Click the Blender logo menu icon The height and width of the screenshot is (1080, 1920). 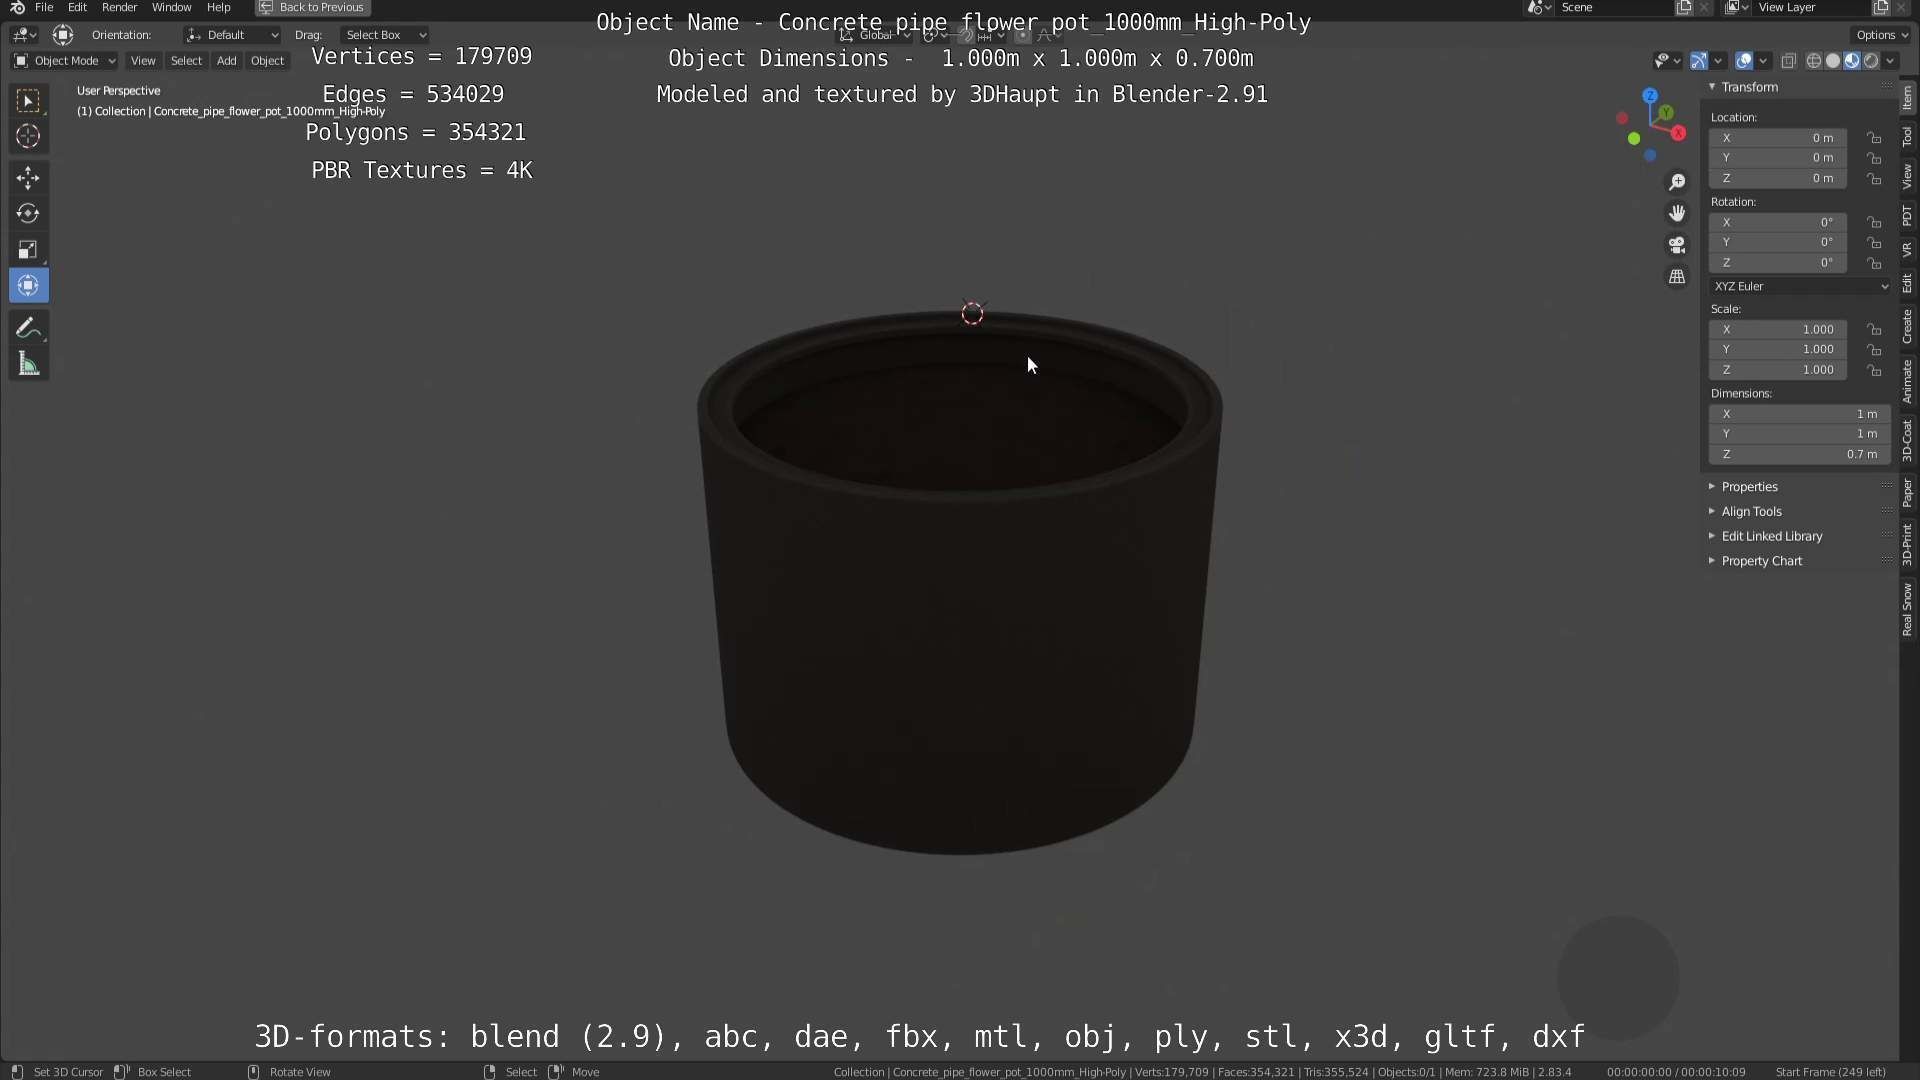pyautogui.click(x=17, y=8)
